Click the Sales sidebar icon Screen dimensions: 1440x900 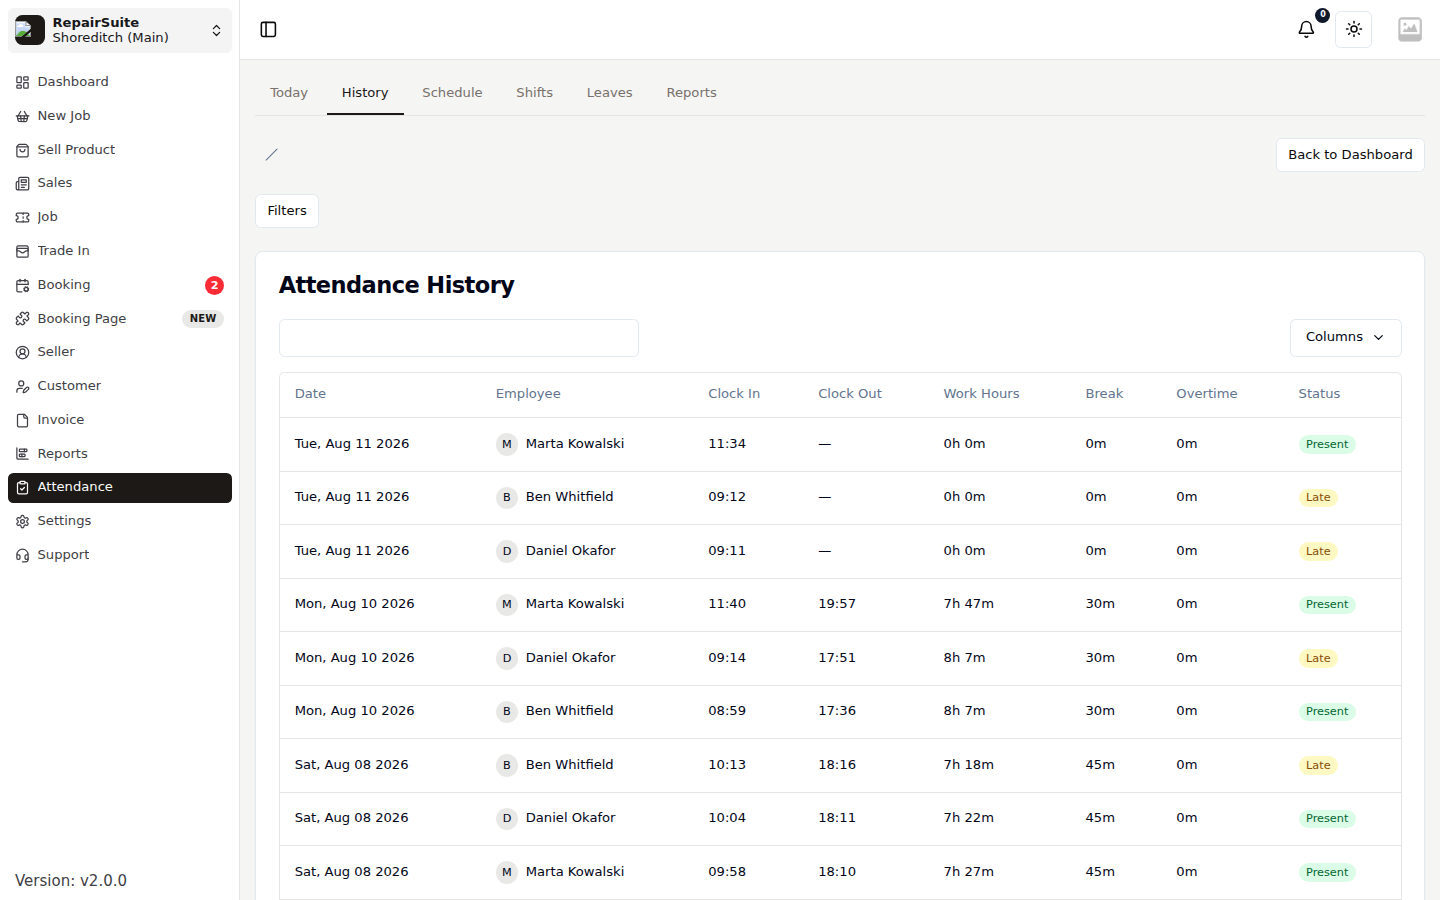pos(22,183)
